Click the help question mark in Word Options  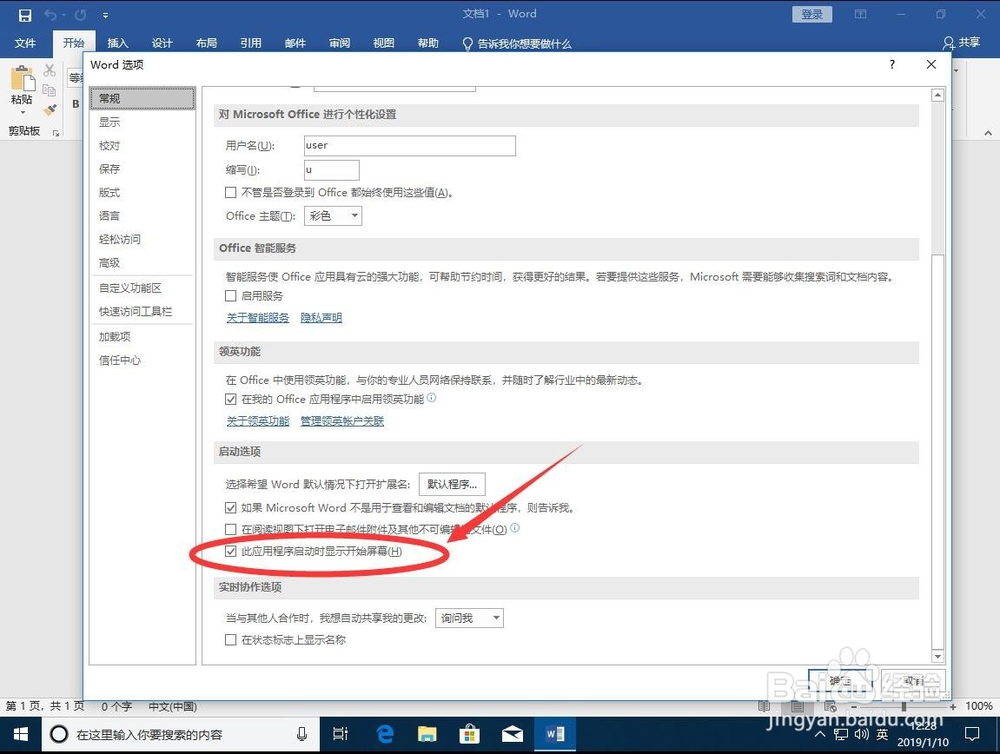[x=892, y=64]
